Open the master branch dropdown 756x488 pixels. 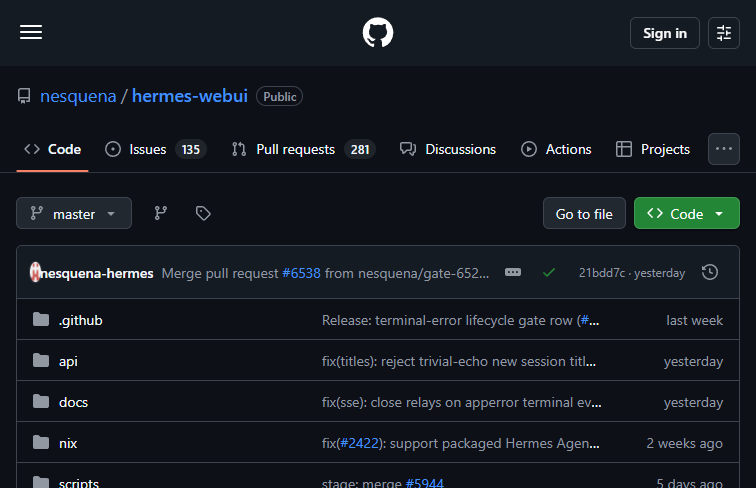[74, 213]
